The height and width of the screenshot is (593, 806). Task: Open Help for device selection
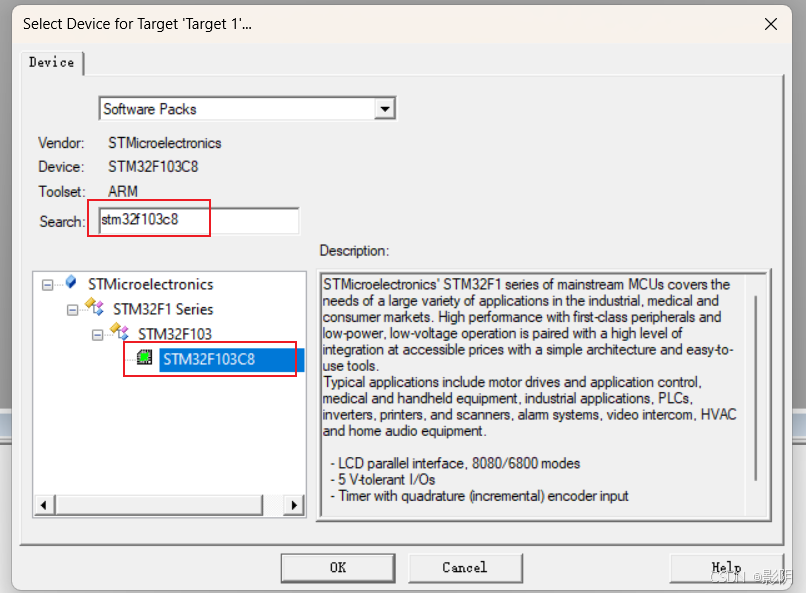click(x=726, y=567)
